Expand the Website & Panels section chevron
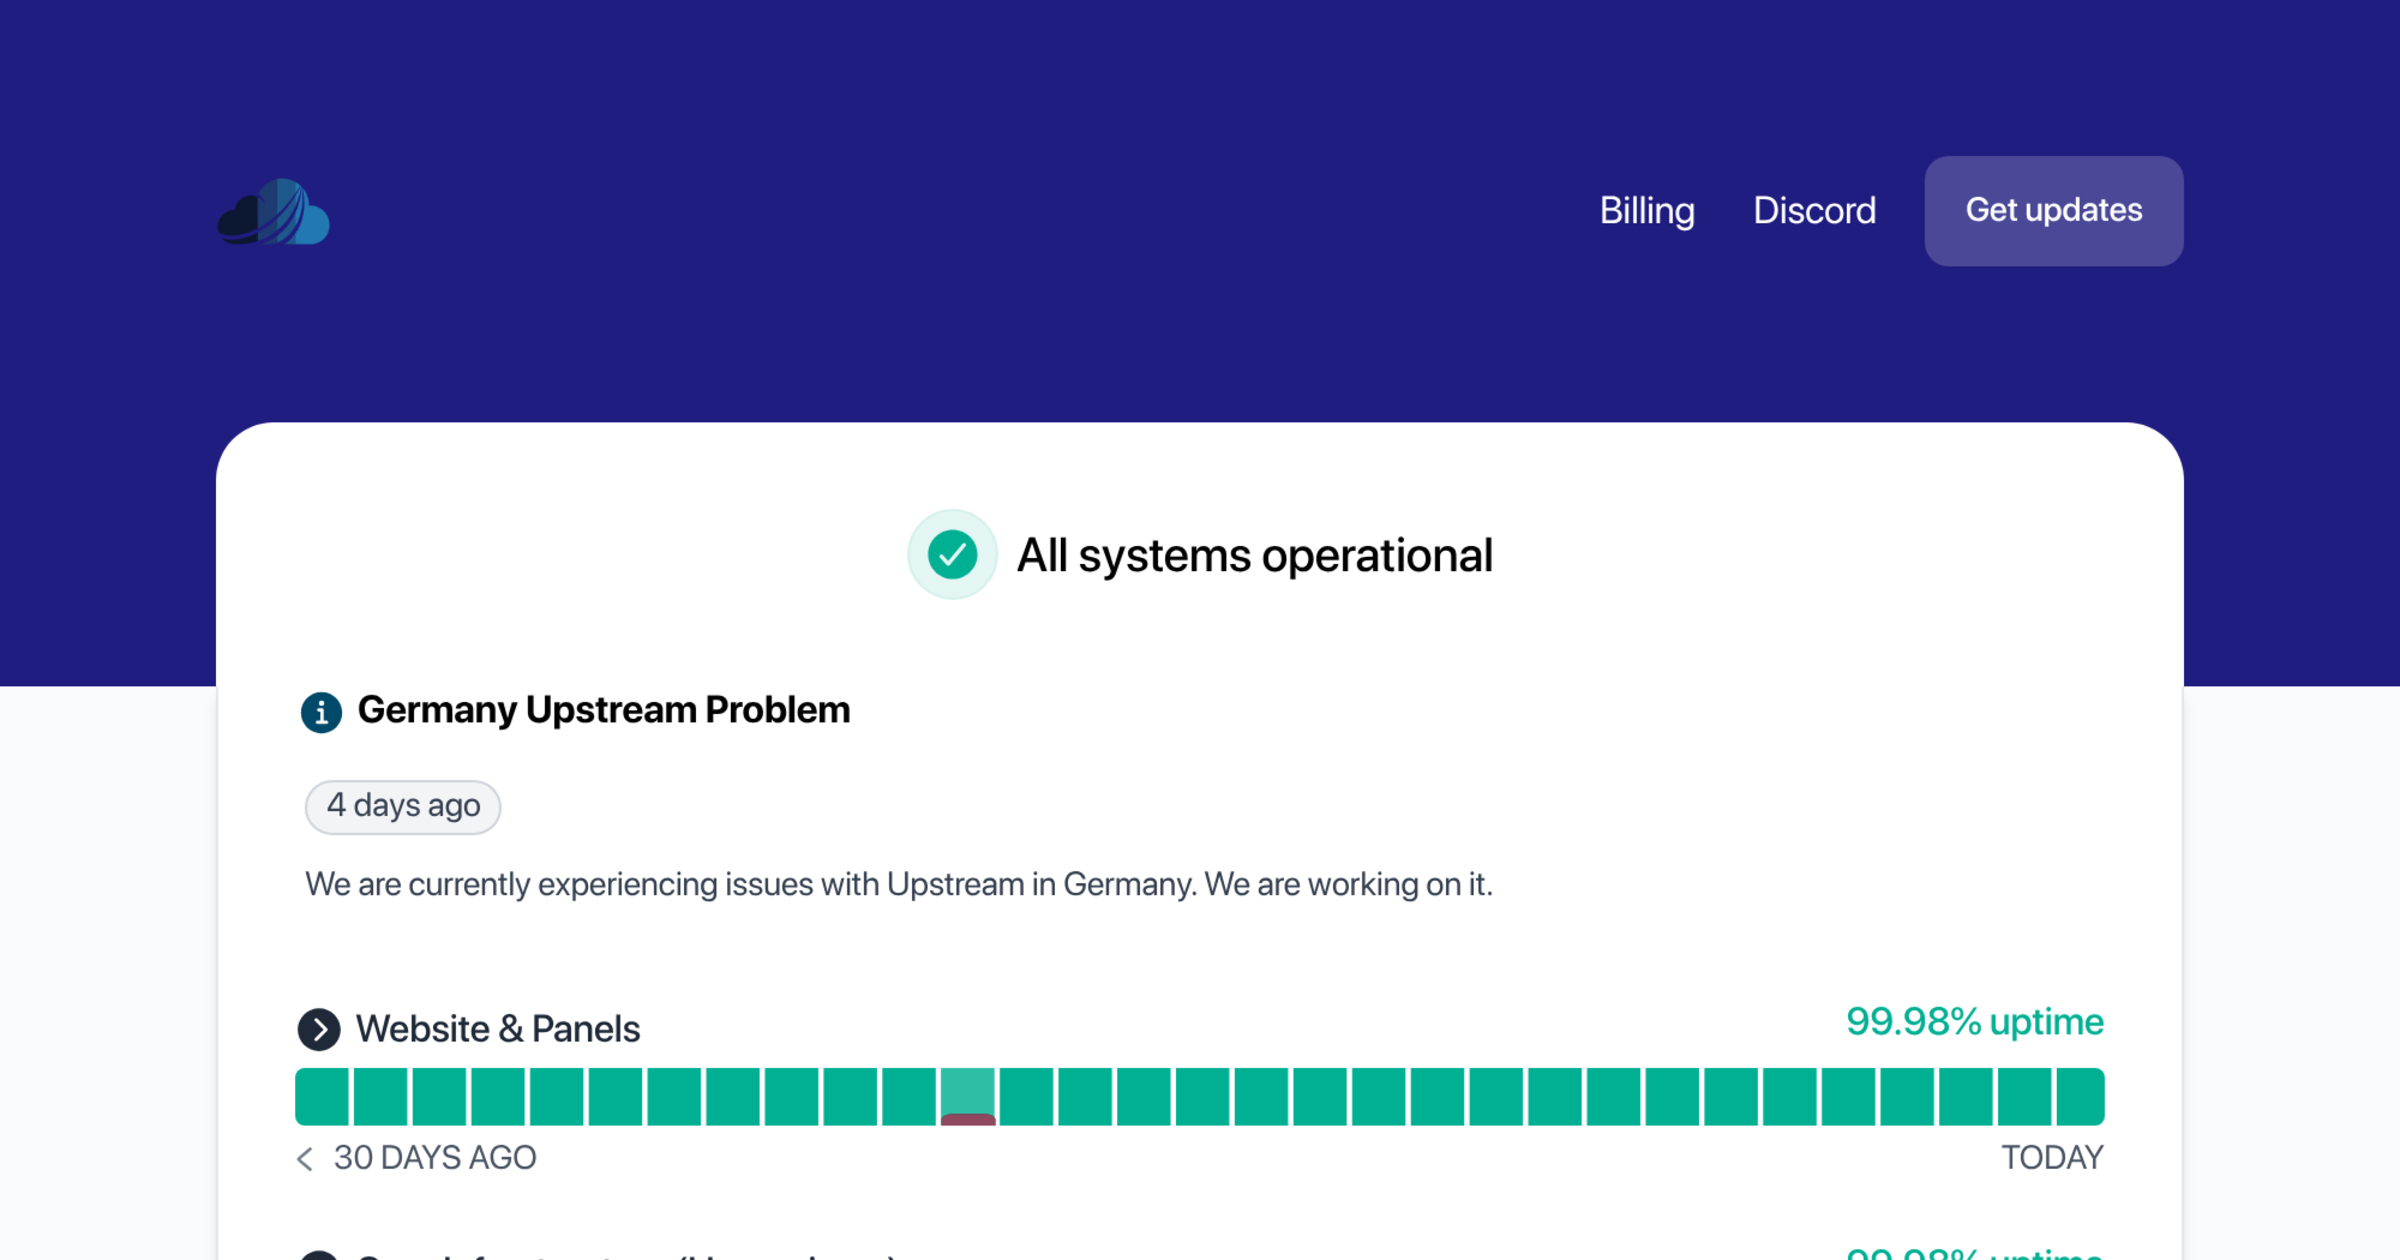The height and width of the screenshot is (1260, 2400). (x=319, y=1029)
